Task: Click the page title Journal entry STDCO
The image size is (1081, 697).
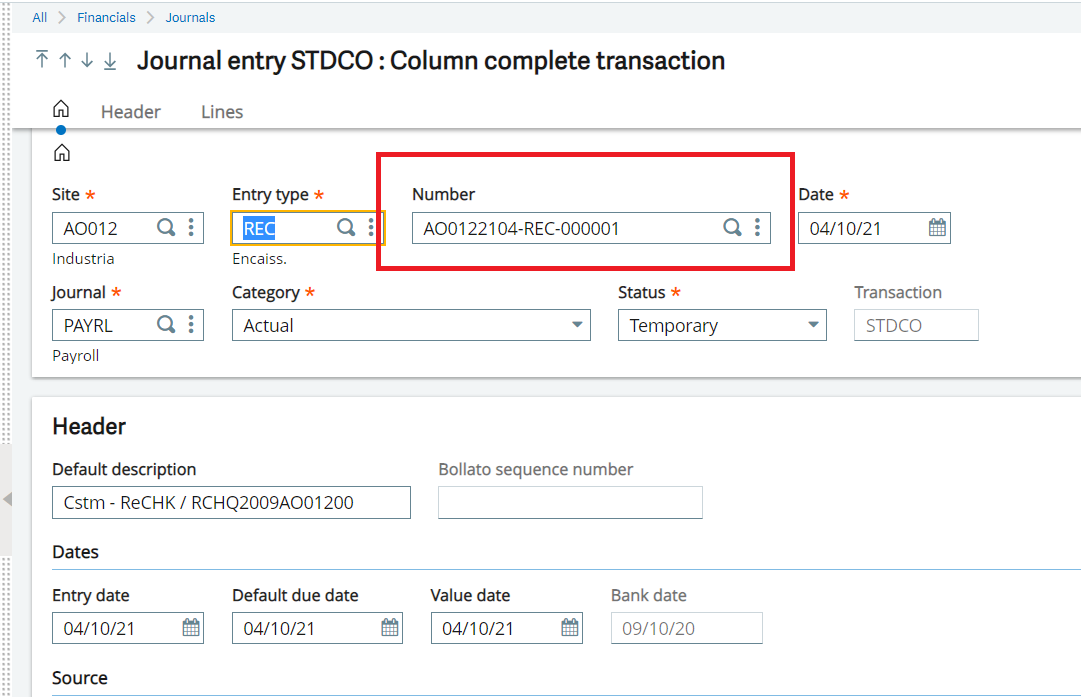Action: tap(431, 61)
